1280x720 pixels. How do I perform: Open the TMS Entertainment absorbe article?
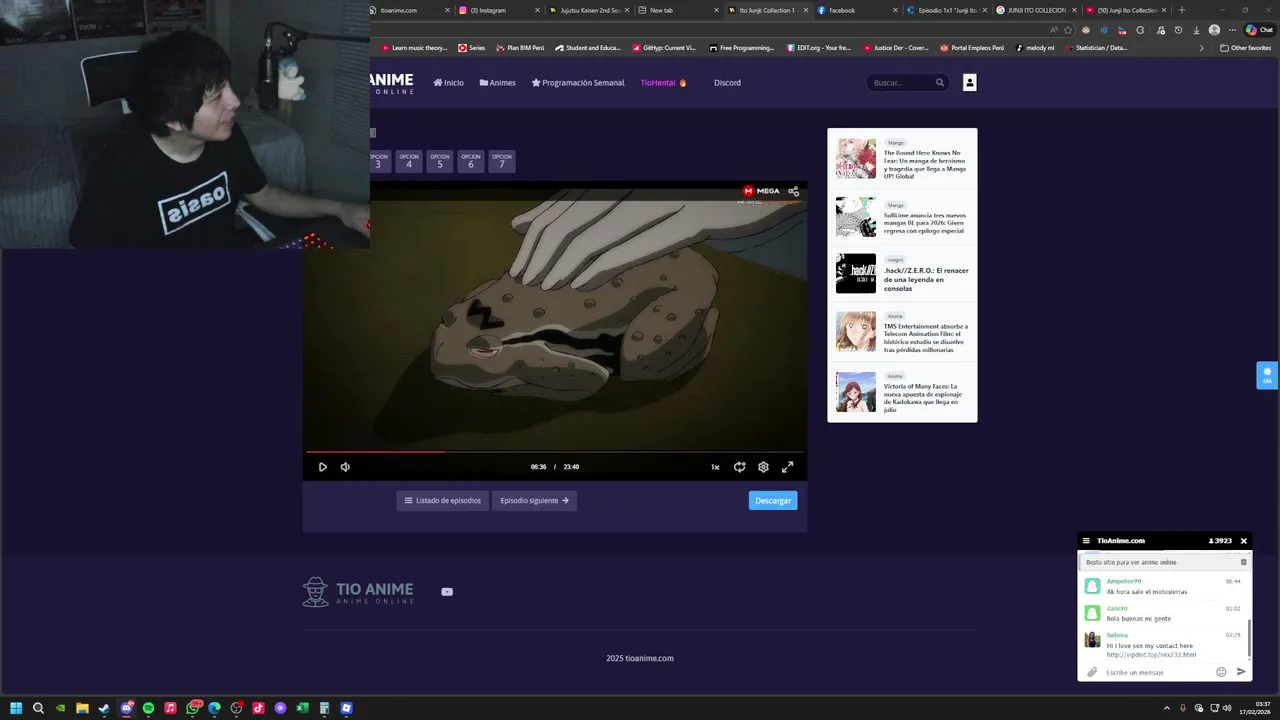click(902, 332)
